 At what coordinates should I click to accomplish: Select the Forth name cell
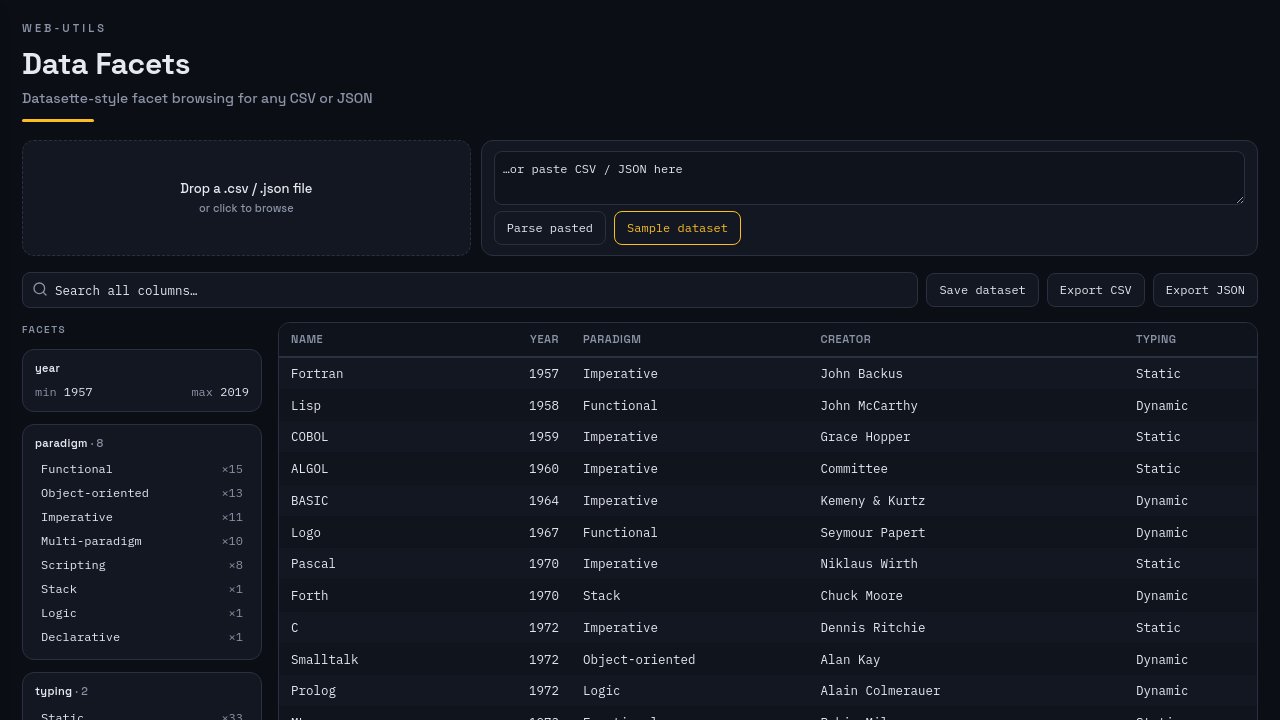[x=309, y=596]
